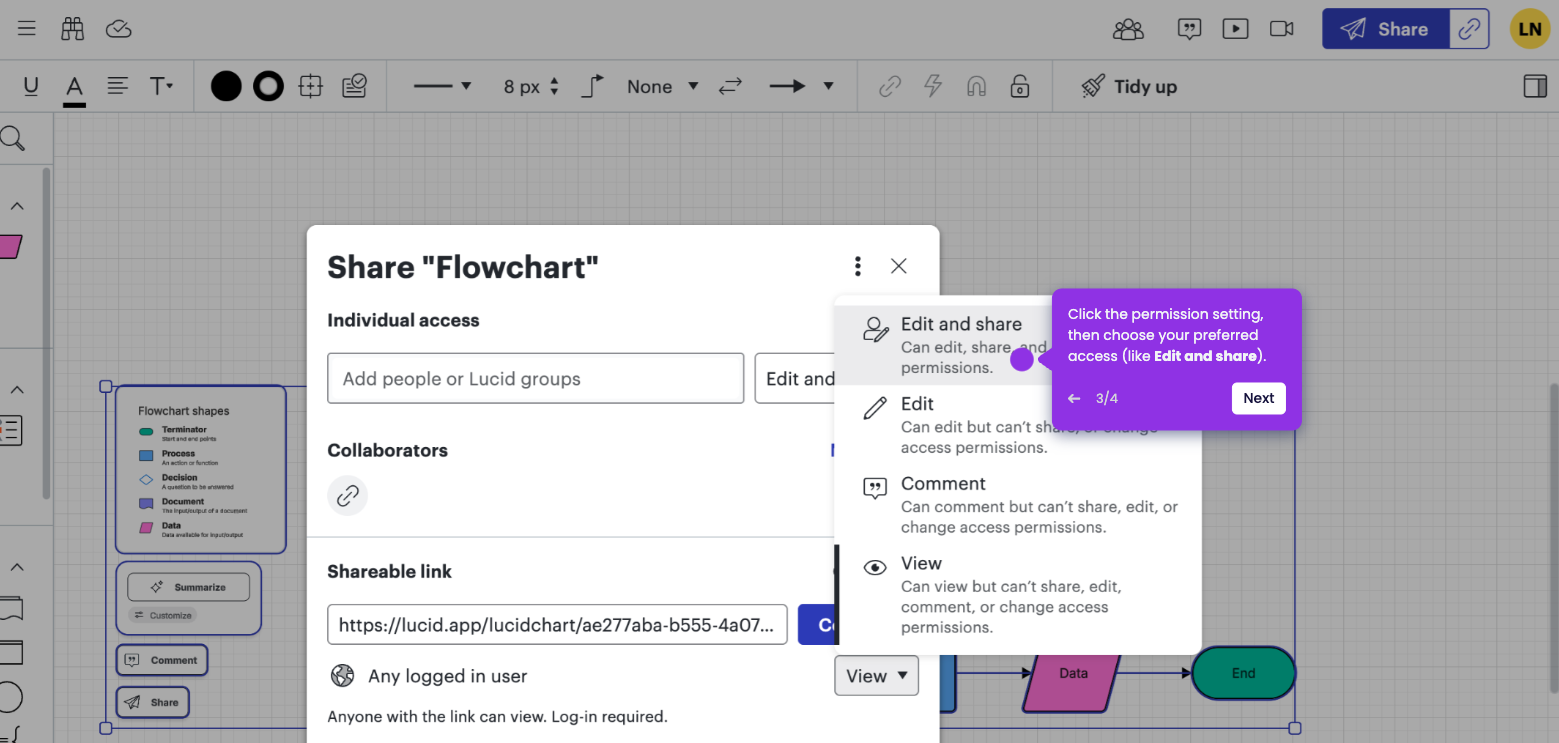Click the cloud saved status icon
This screenshot has height=743, width=1559.
(119, 28)
